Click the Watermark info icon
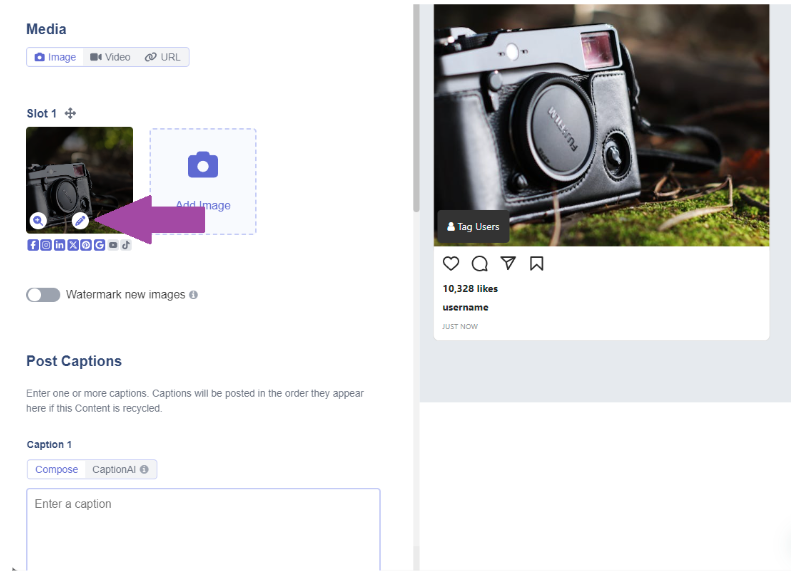 click(193, 295)
